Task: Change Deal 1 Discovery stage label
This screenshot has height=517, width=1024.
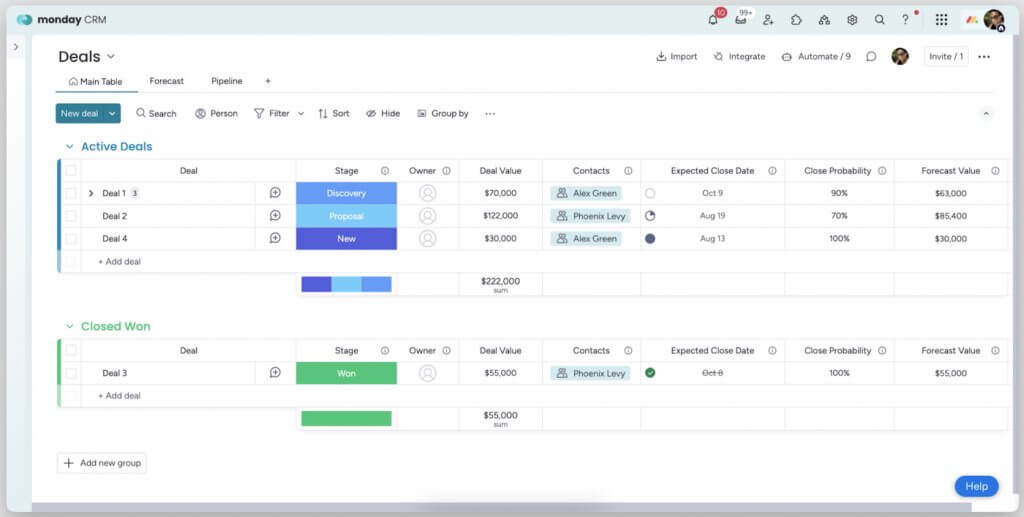Action: coord(346,193)
